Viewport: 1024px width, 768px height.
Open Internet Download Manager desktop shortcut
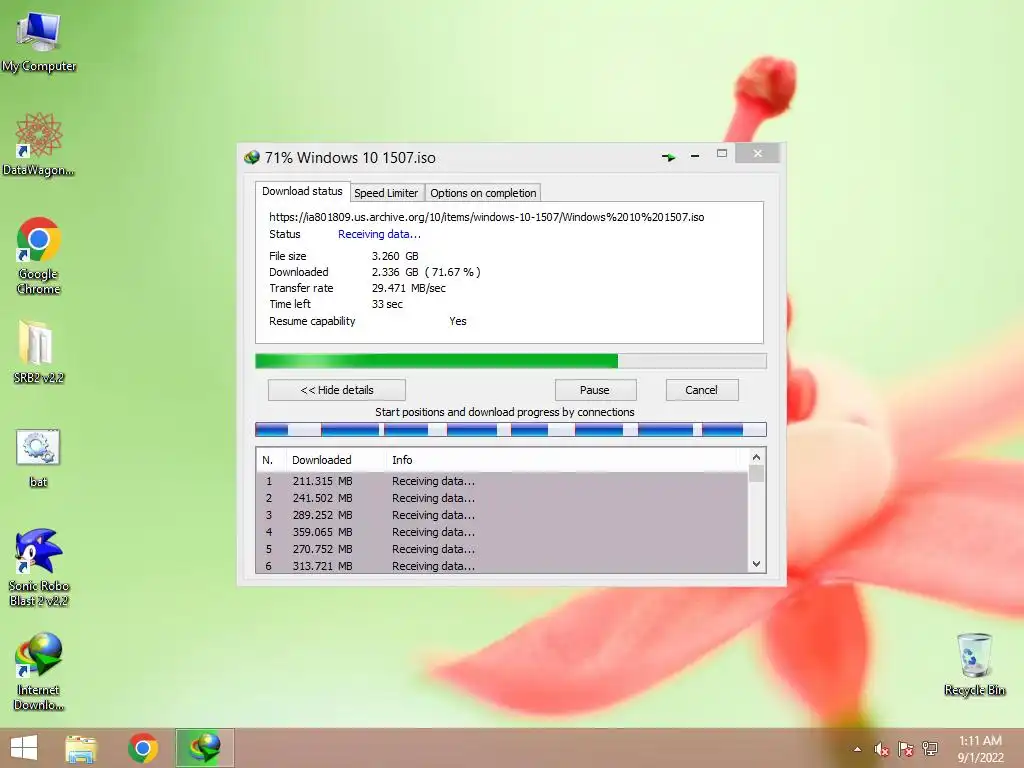[x=39, y=671]
